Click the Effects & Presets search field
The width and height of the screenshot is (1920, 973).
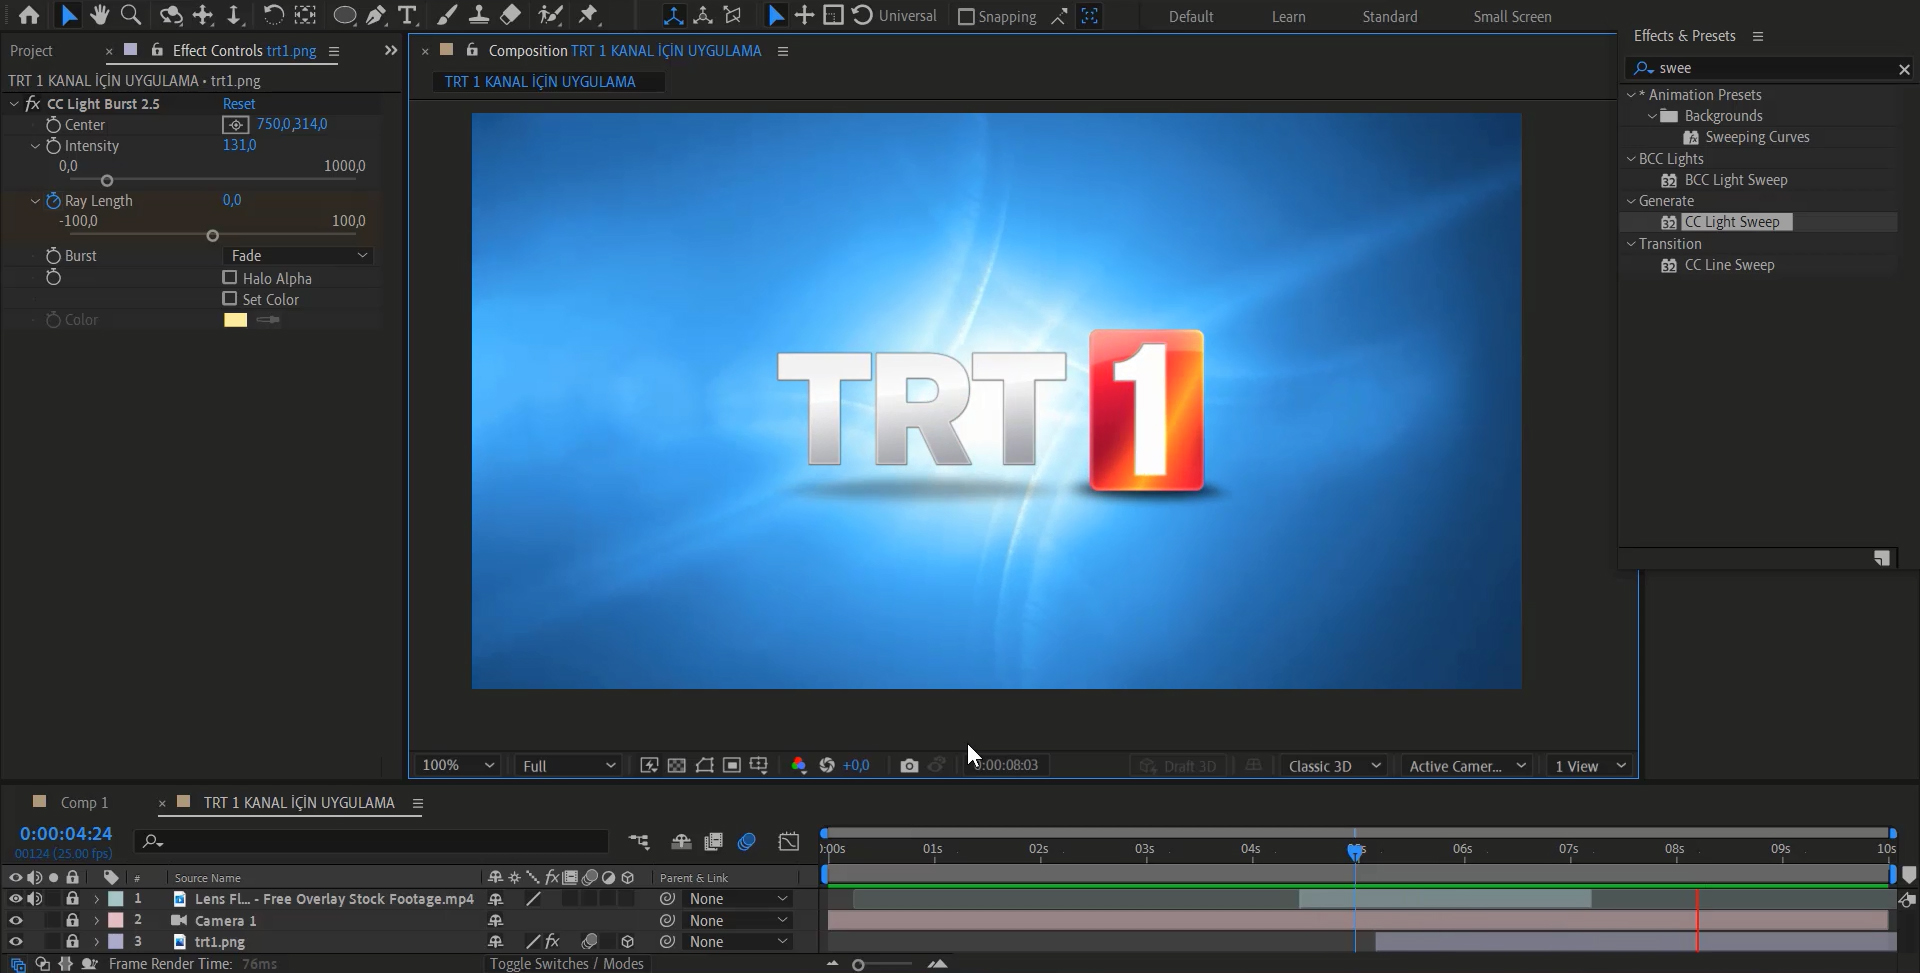tap(1770, 68)
